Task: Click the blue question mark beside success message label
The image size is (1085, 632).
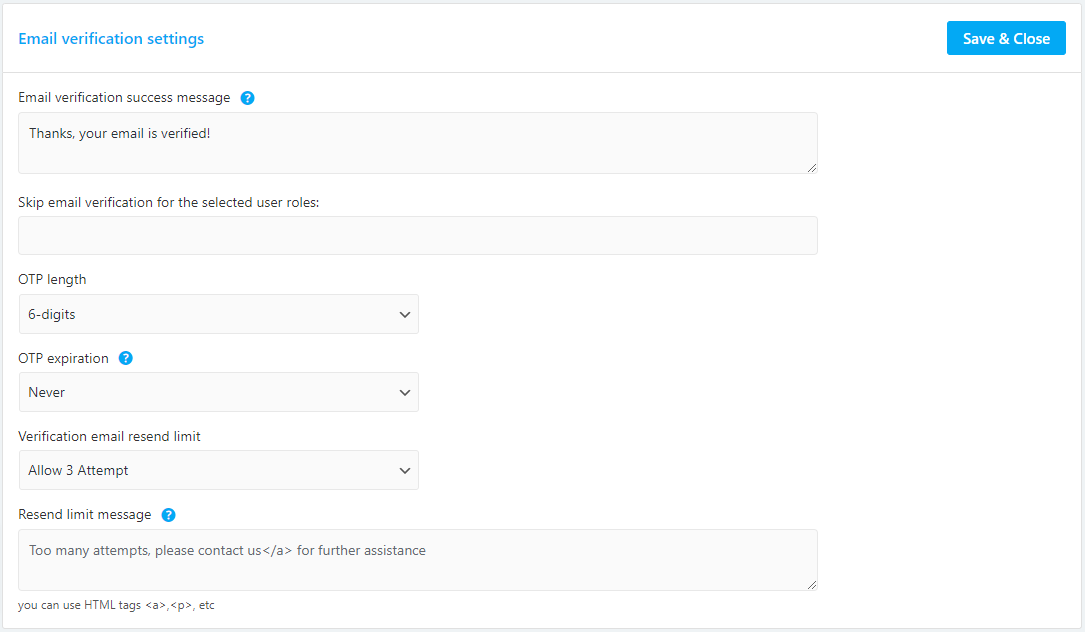Action: coord(247,97)
